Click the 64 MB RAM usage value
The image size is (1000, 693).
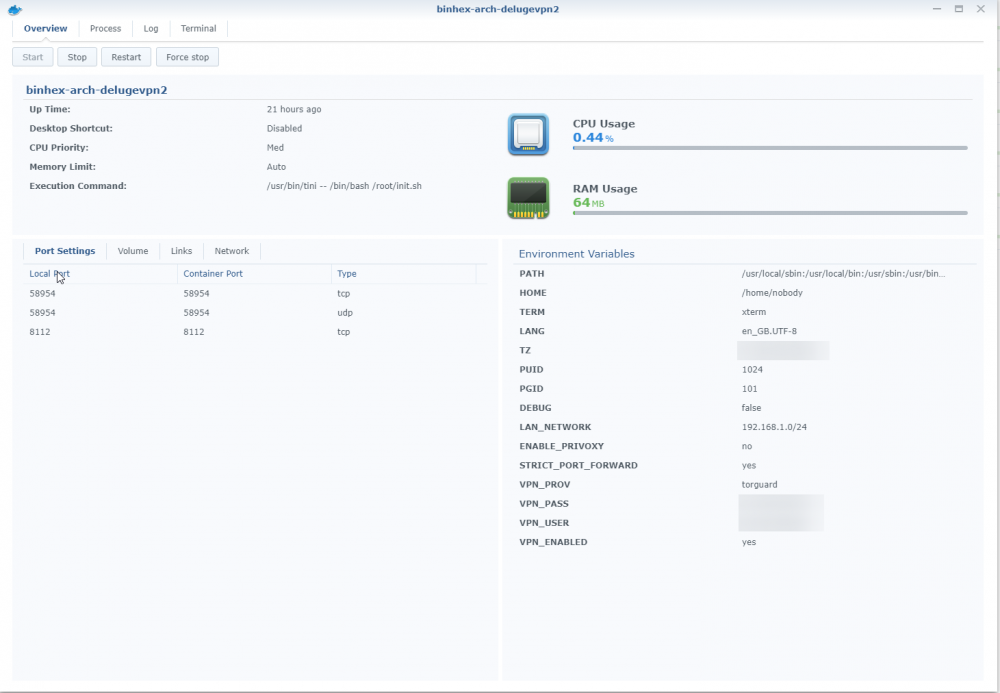(x=589, y=203)
